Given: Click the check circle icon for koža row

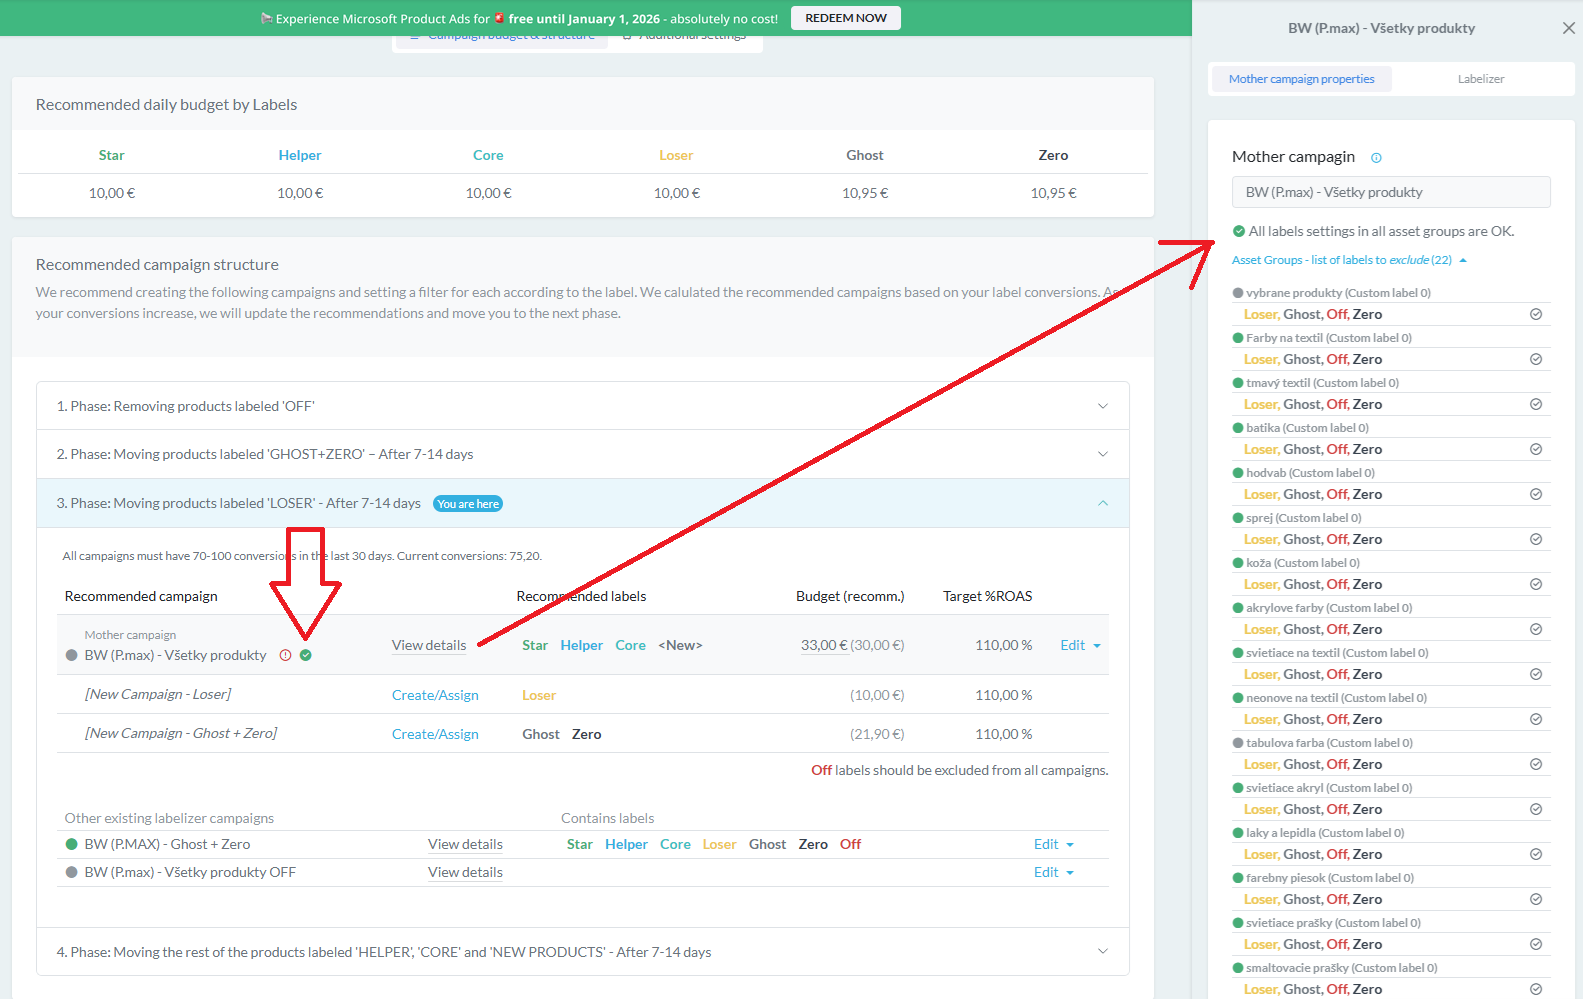Looking at the screenshot, I should coord(1535,584).
